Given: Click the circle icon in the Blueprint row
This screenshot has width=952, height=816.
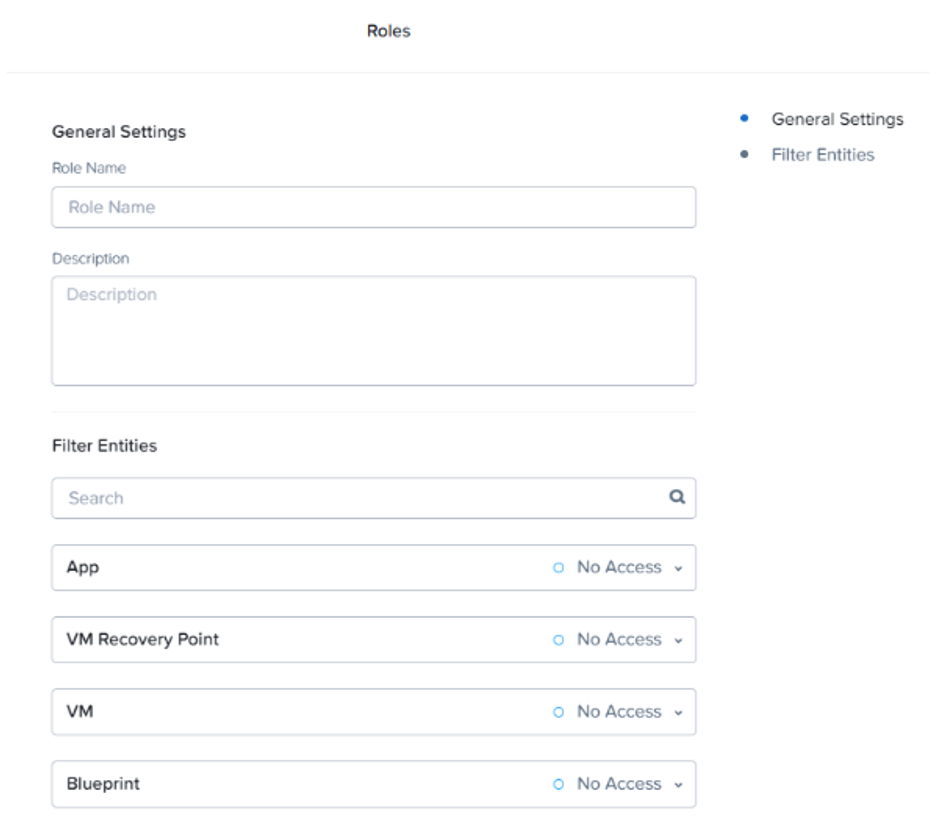Looking at the screenshot, I should pos(559,784).
